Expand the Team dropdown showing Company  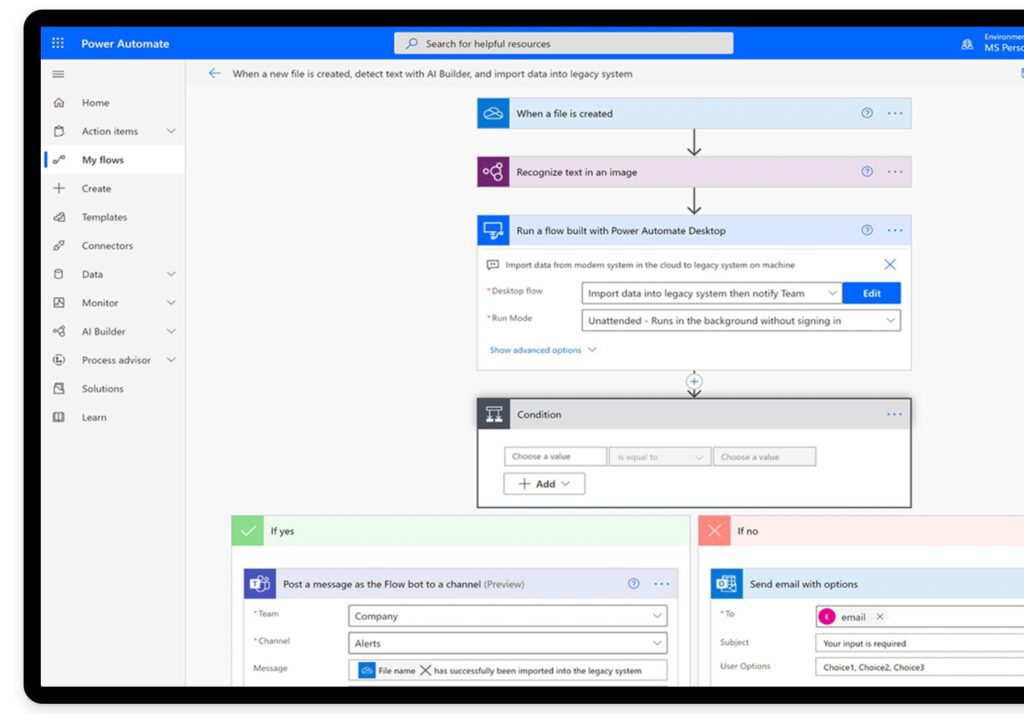tap(656, 616)
